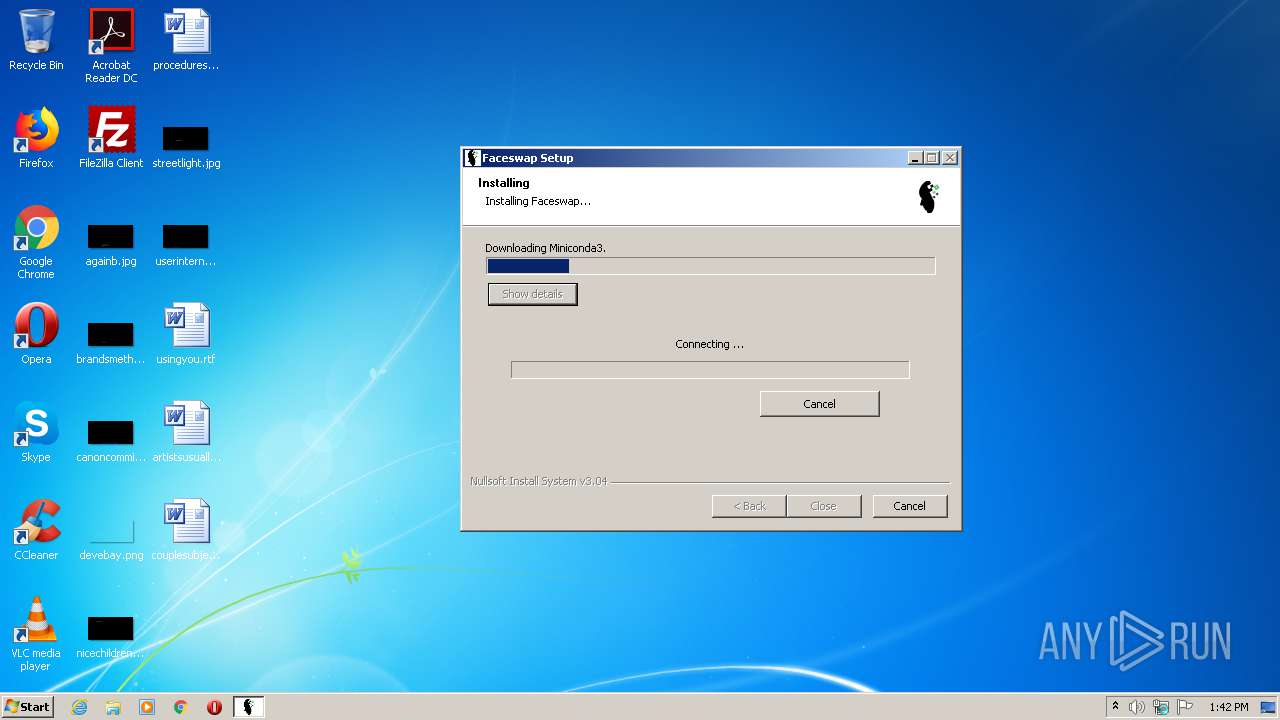1280x720 pixels.
Task: Cancel the Faceswap installation
Action: pos(909,506)
